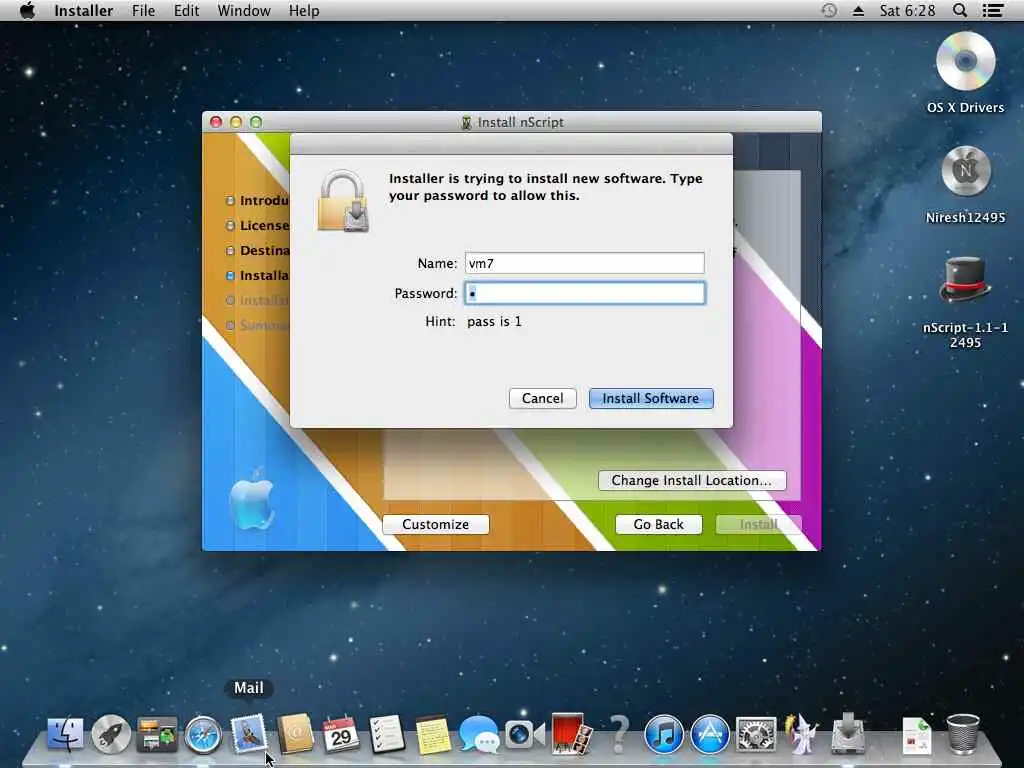Click the Install Software button
Viewport: 1024px width, 768px height.
pyautogui.click(x=650, y=398)
